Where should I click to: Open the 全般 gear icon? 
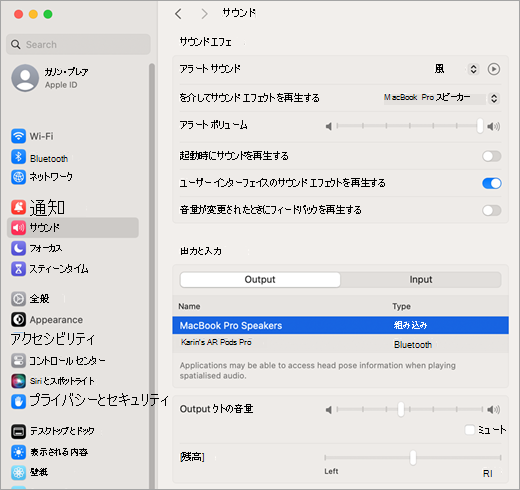(18, 299)
